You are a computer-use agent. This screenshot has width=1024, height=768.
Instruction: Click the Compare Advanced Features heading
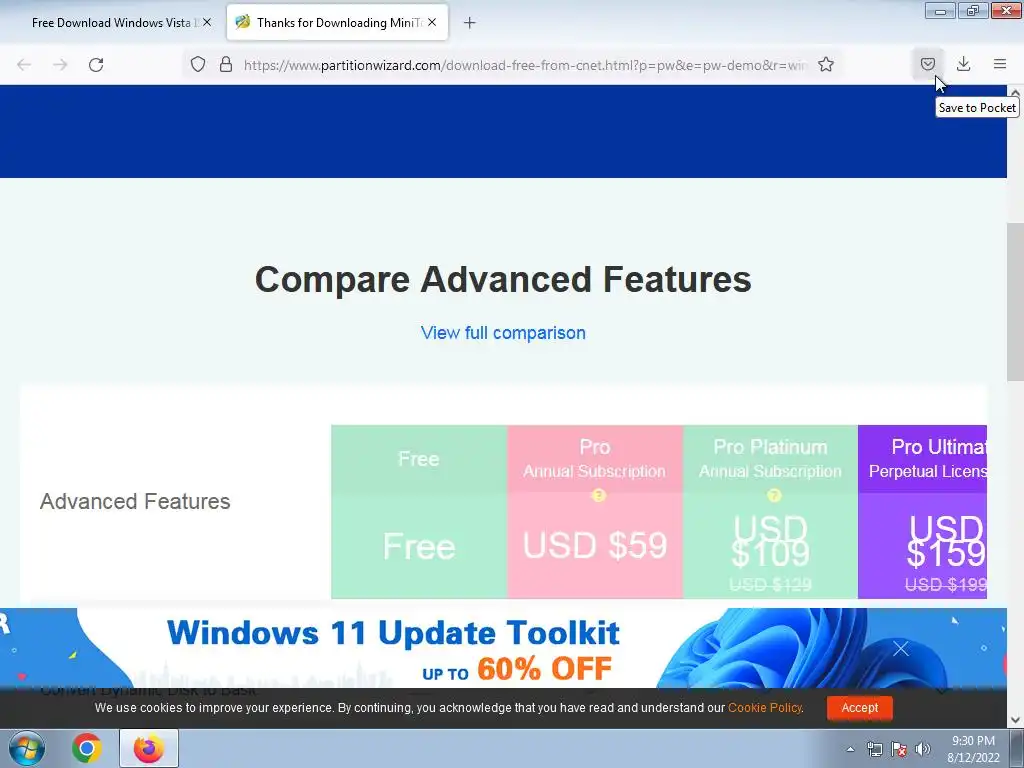pyautogui.click(x=503, y=280)
